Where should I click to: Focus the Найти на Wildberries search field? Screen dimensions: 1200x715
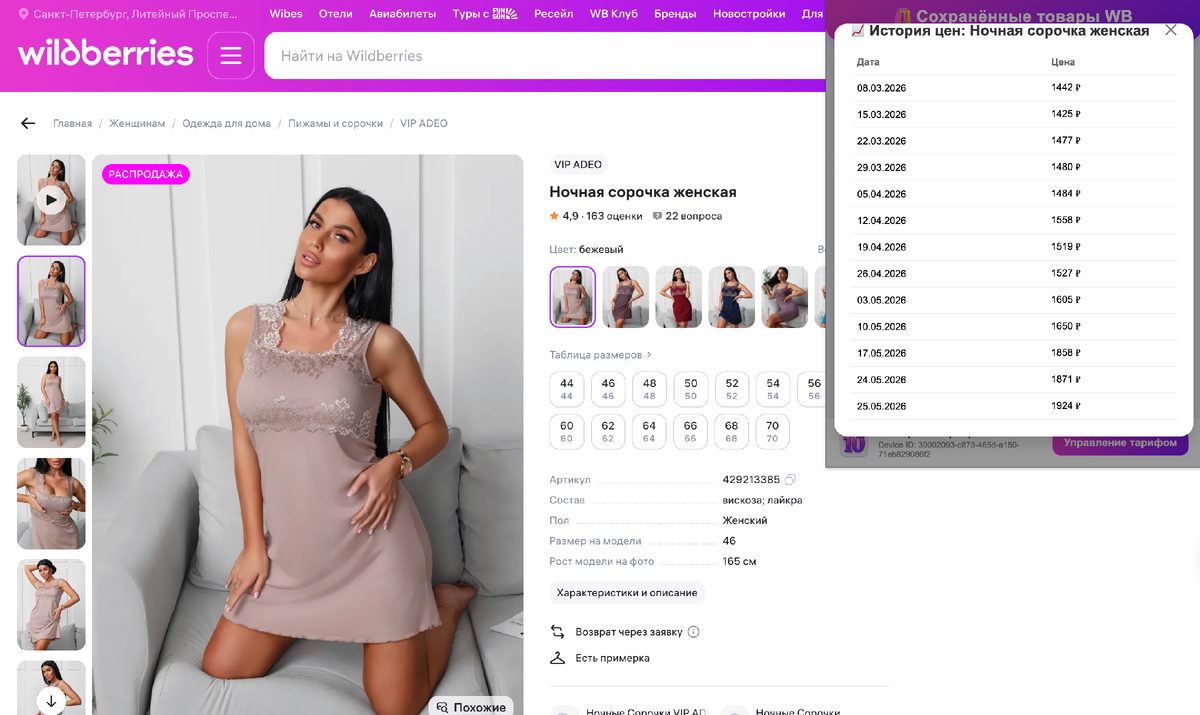(545, 56)
